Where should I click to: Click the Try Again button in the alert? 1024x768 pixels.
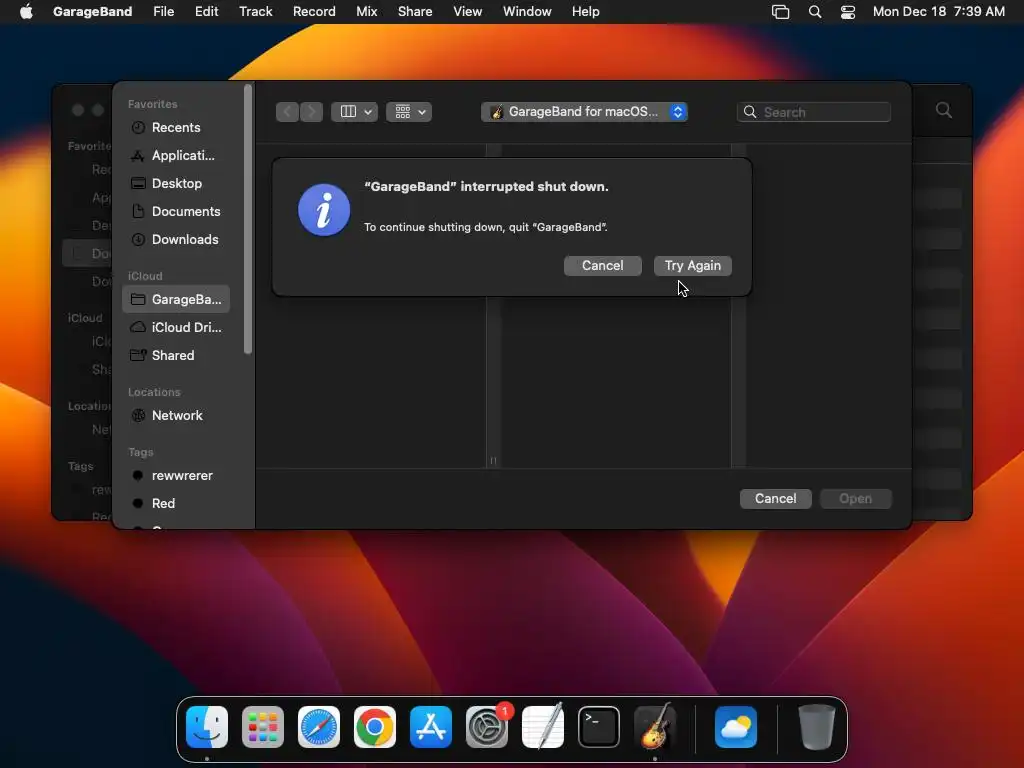click(x=692, y=266)
